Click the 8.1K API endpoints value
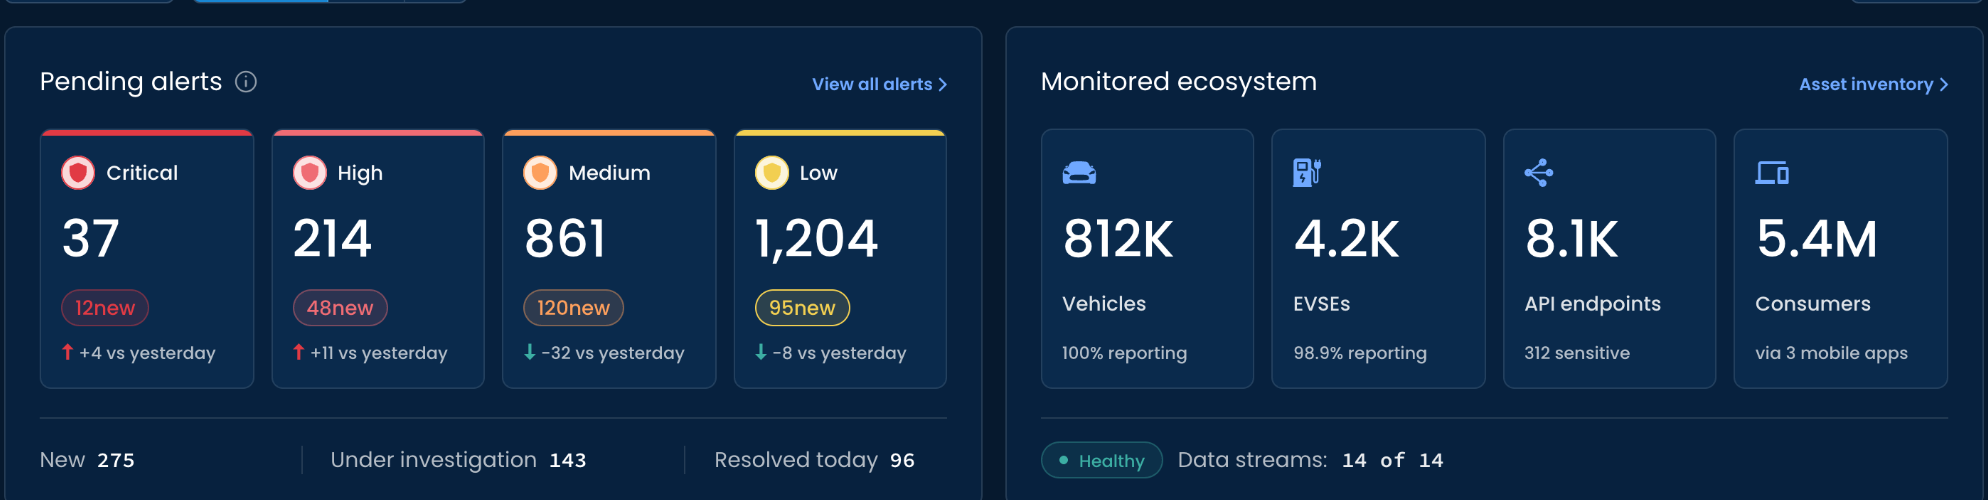The width and height of the screenshot is (1988, 500). (1571, 239)
